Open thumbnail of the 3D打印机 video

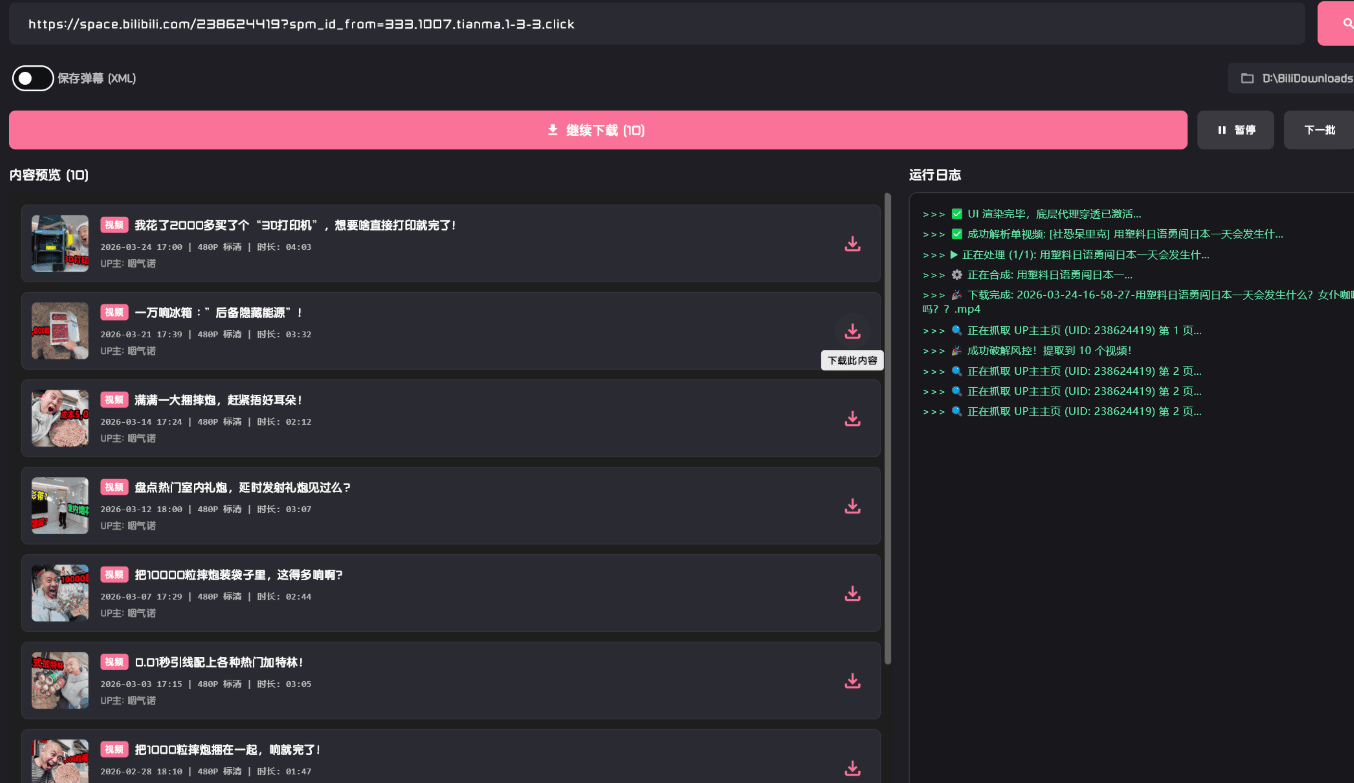pos(60,243)
